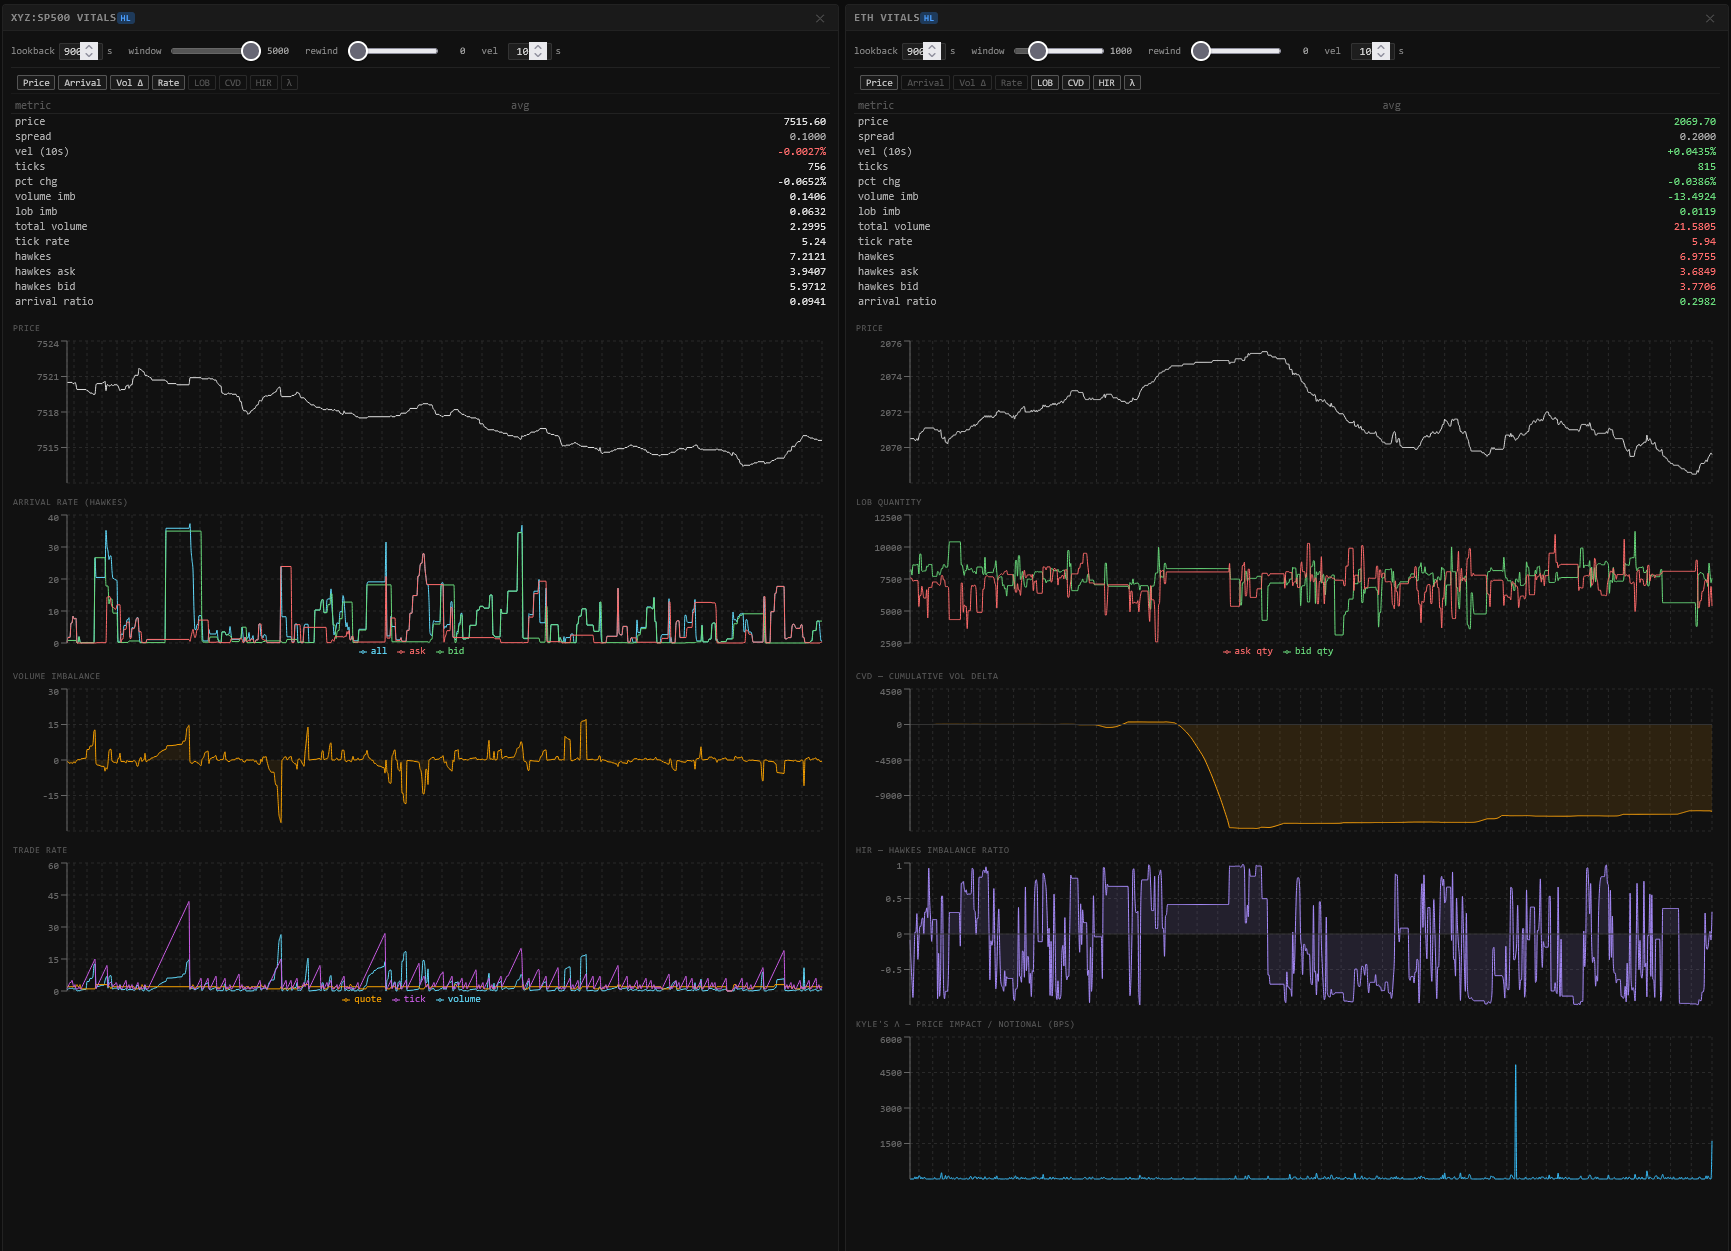
Task: Toggle the 'tick' series in the Trade Rate legend
Action: (409, 999)
